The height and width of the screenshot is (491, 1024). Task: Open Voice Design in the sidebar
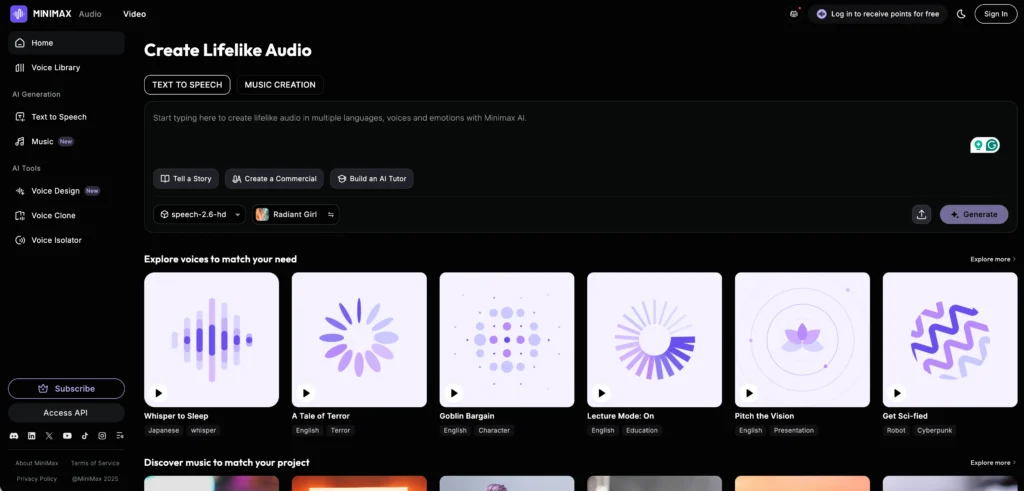pyautogui.click(x=66, y=191)
